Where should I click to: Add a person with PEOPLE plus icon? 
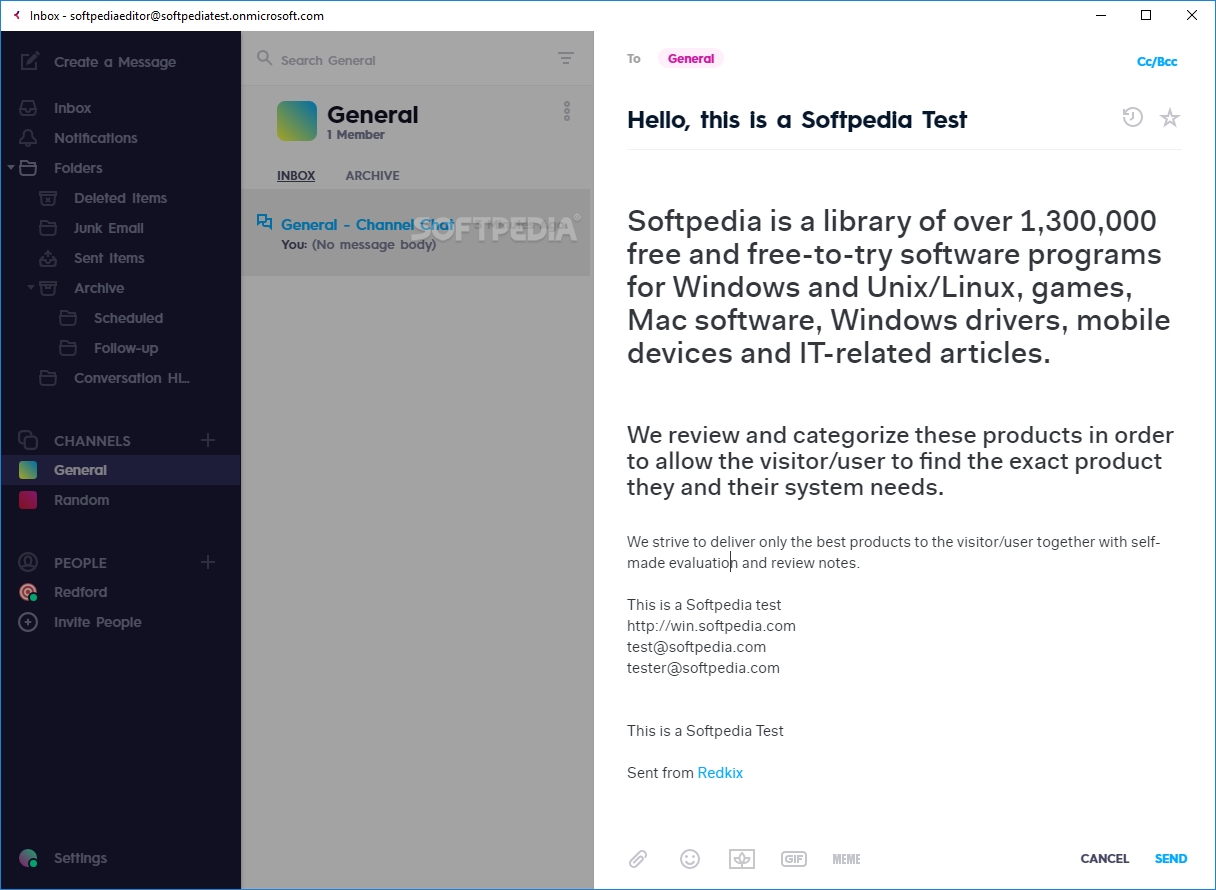208,562
